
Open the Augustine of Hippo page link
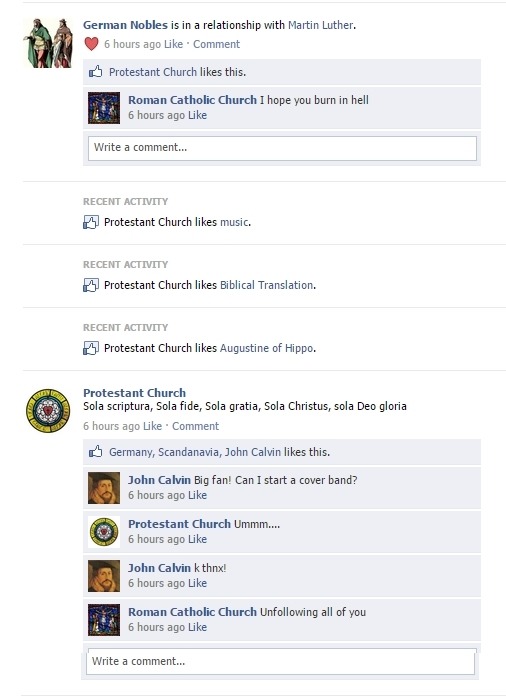pyautogui.click(x=267, y=348)
